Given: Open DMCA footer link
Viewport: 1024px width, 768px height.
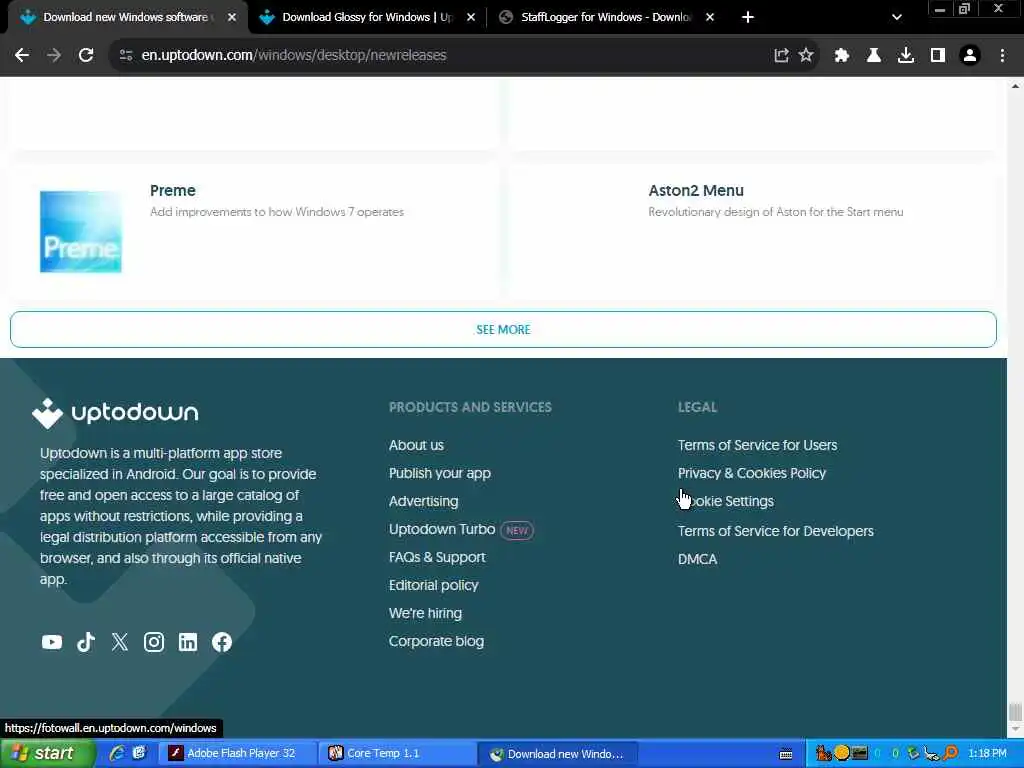Looking at the screenshot, I should point(697,560).
